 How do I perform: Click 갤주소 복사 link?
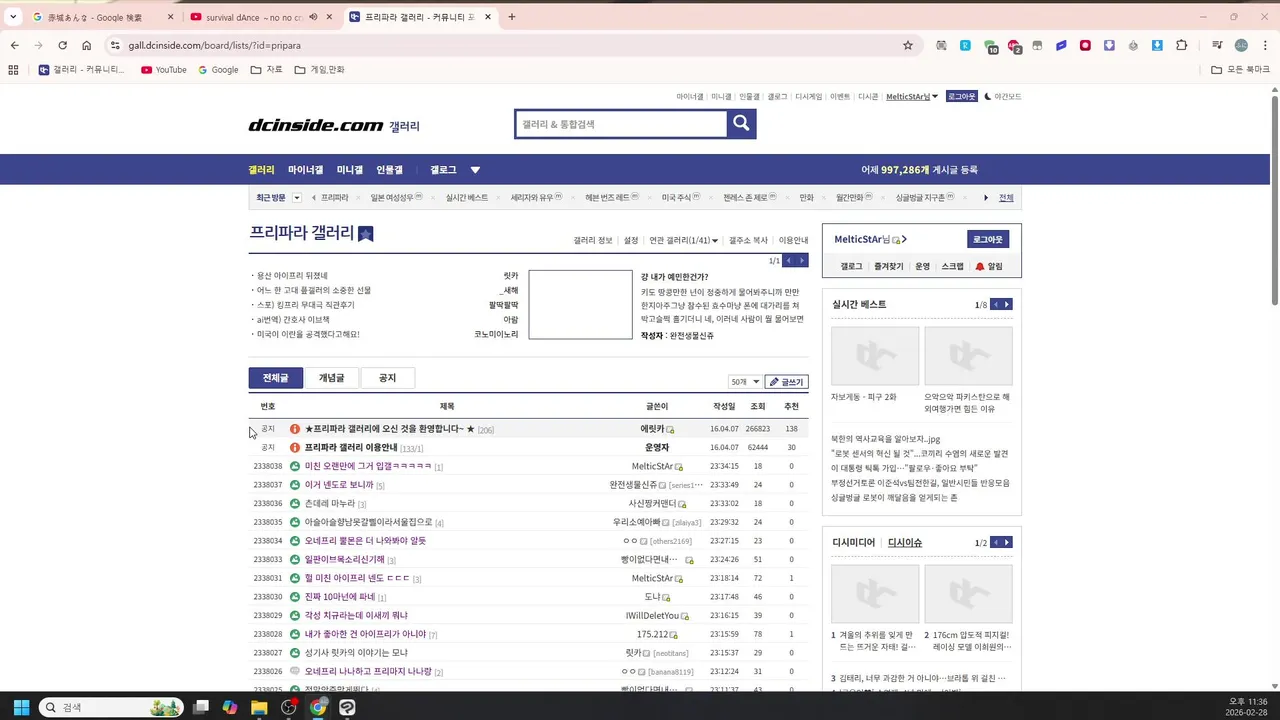click(x=748, y=240)
